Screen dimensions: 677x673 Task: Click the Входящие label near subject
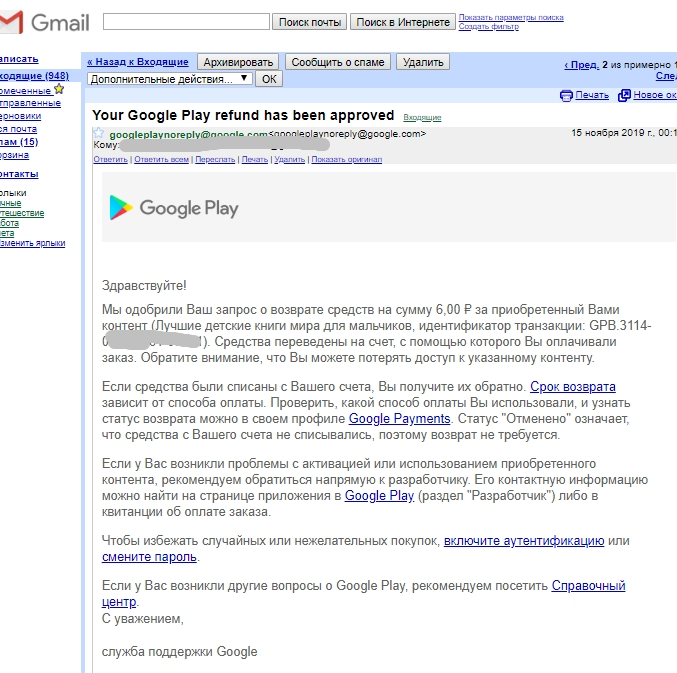point(422,117)
